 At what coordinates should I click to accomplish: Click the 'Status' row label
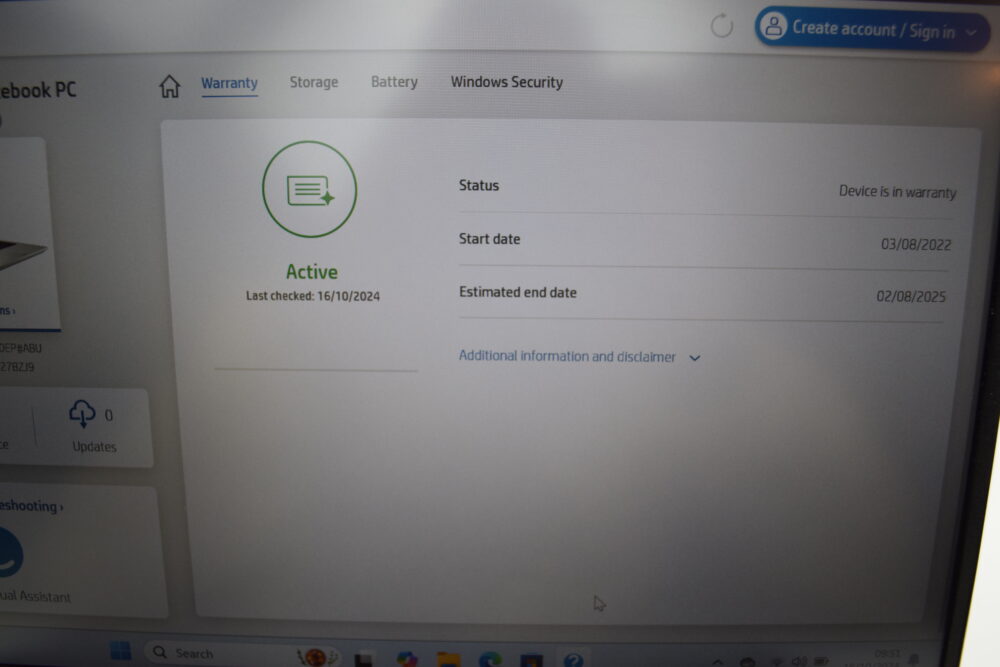coord(479,185)
